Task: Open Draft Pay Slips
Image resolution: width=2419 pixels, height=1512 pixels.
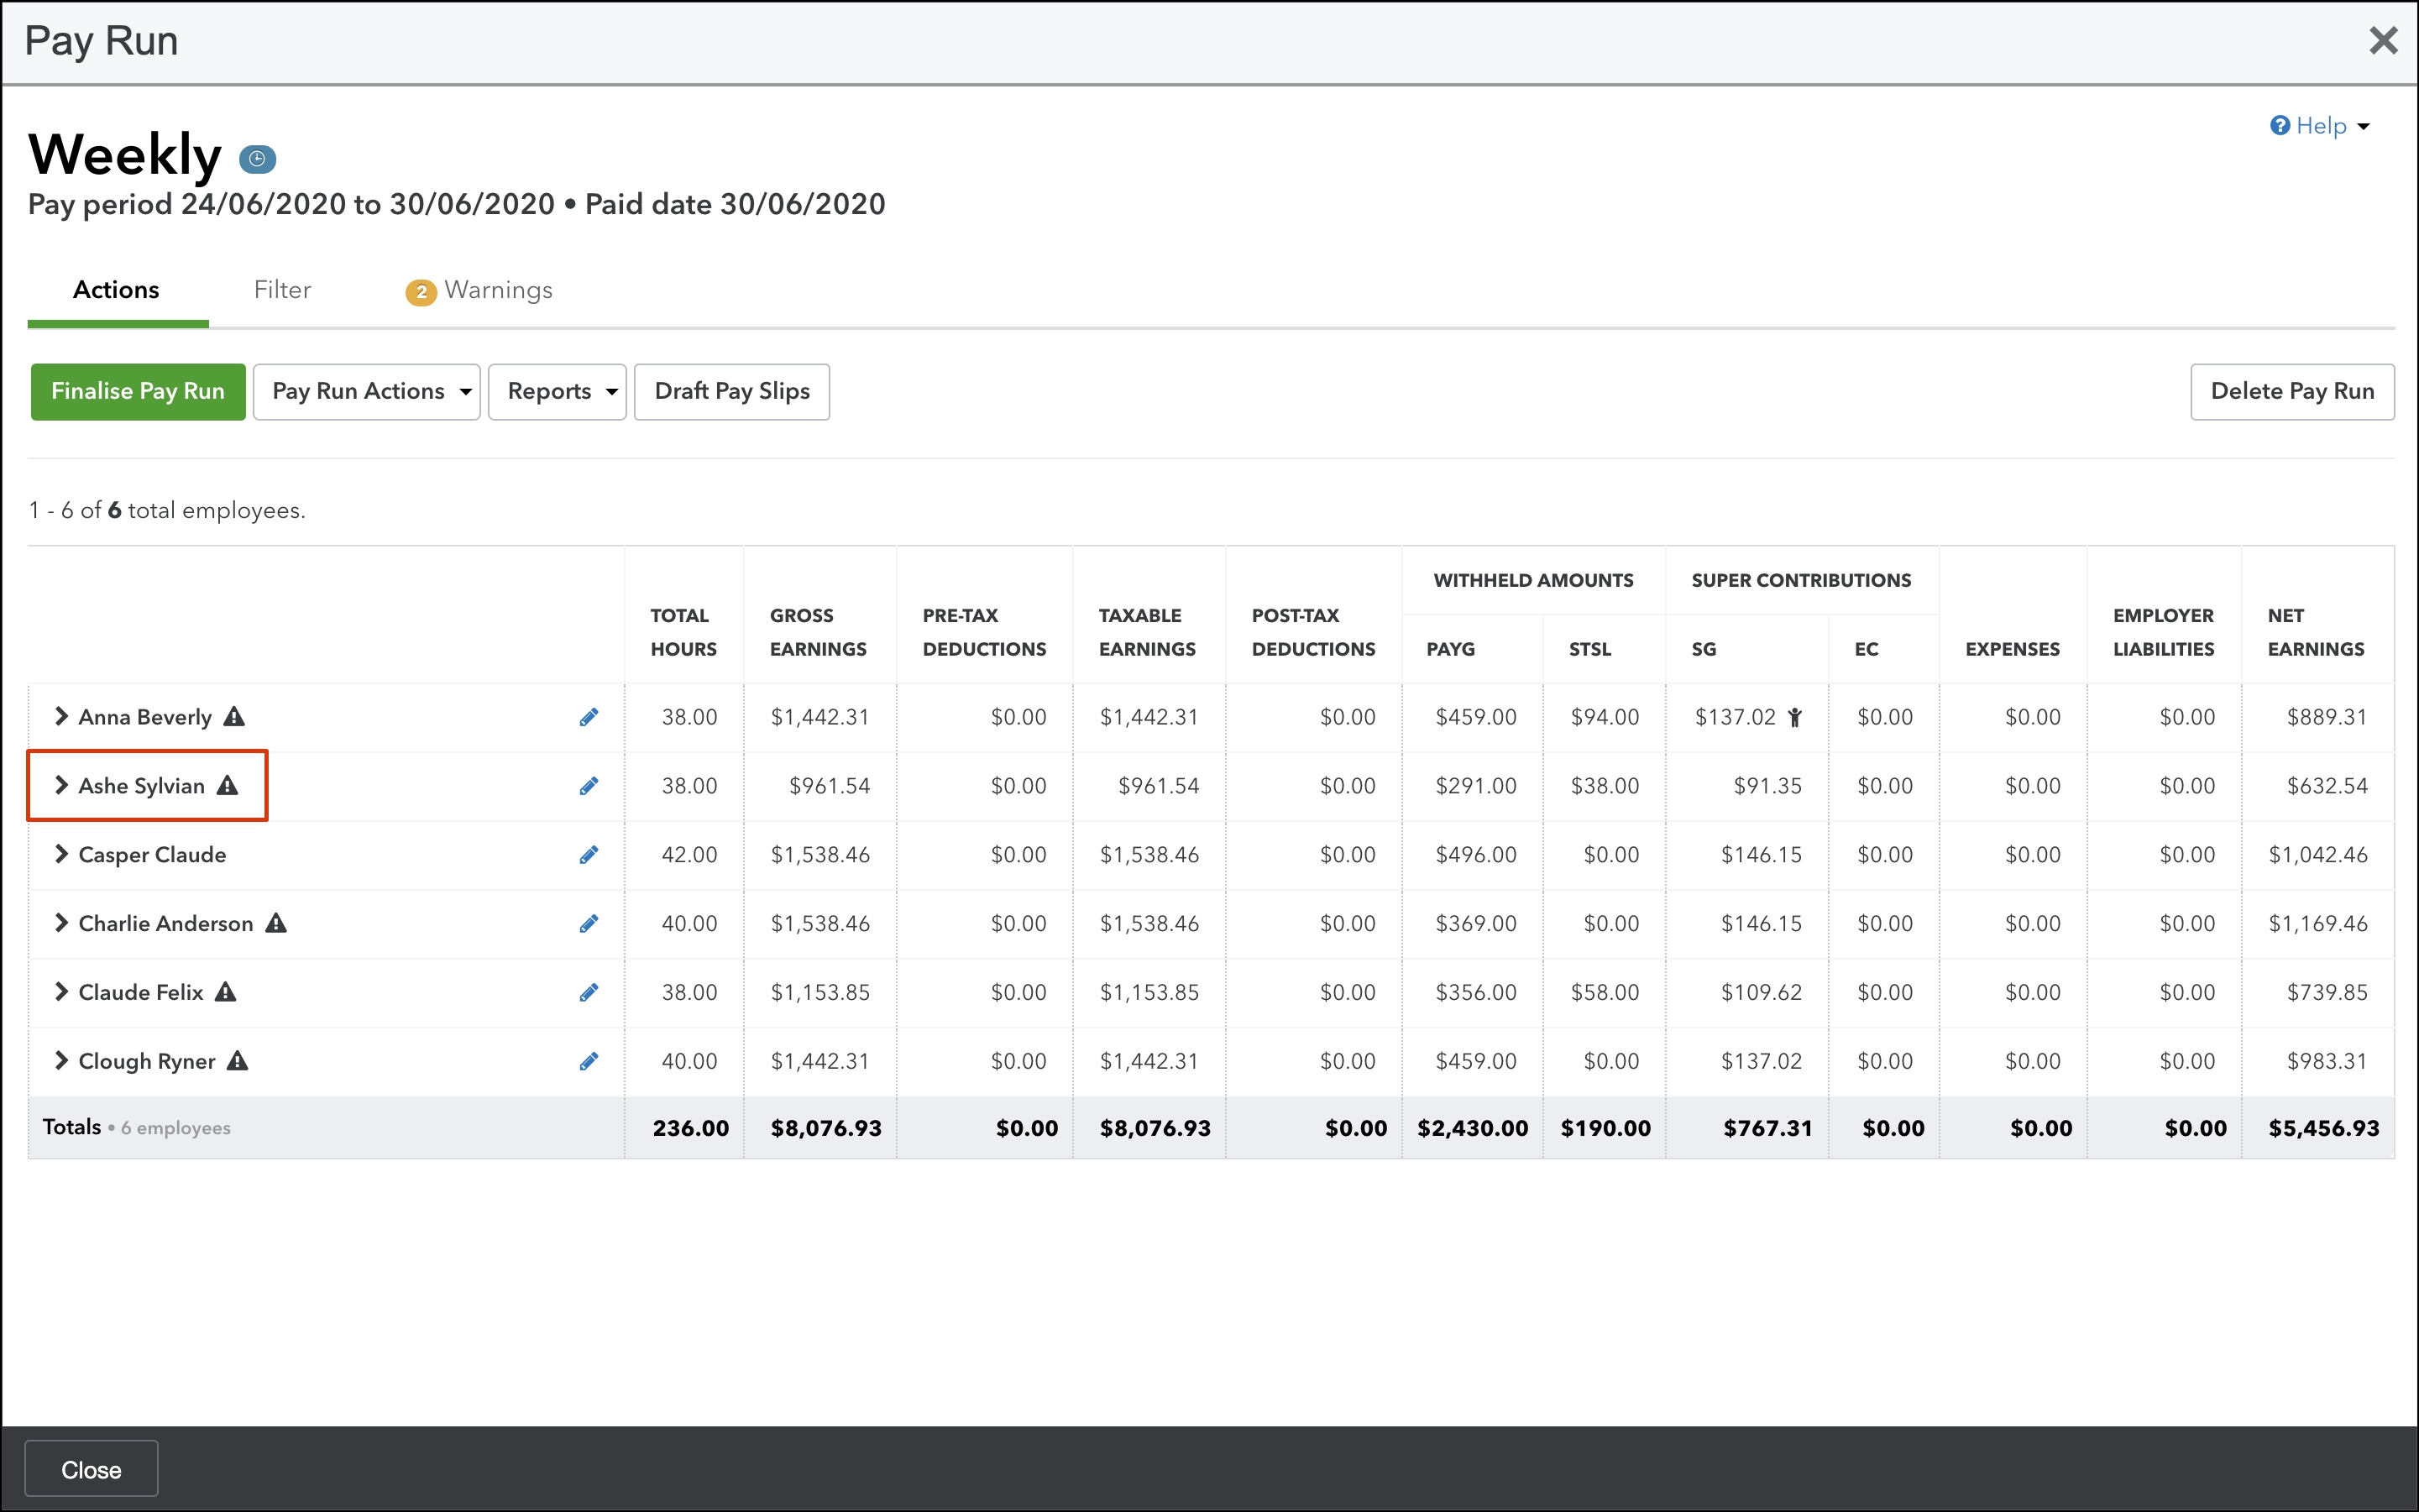Action: 732,392
